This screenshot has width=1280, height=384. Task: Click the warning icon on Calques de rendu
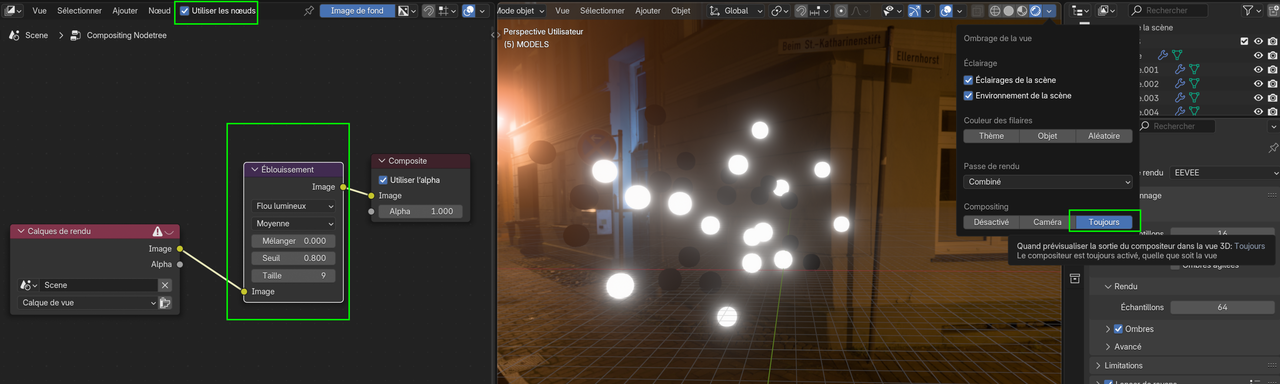[x=157, y=231]
